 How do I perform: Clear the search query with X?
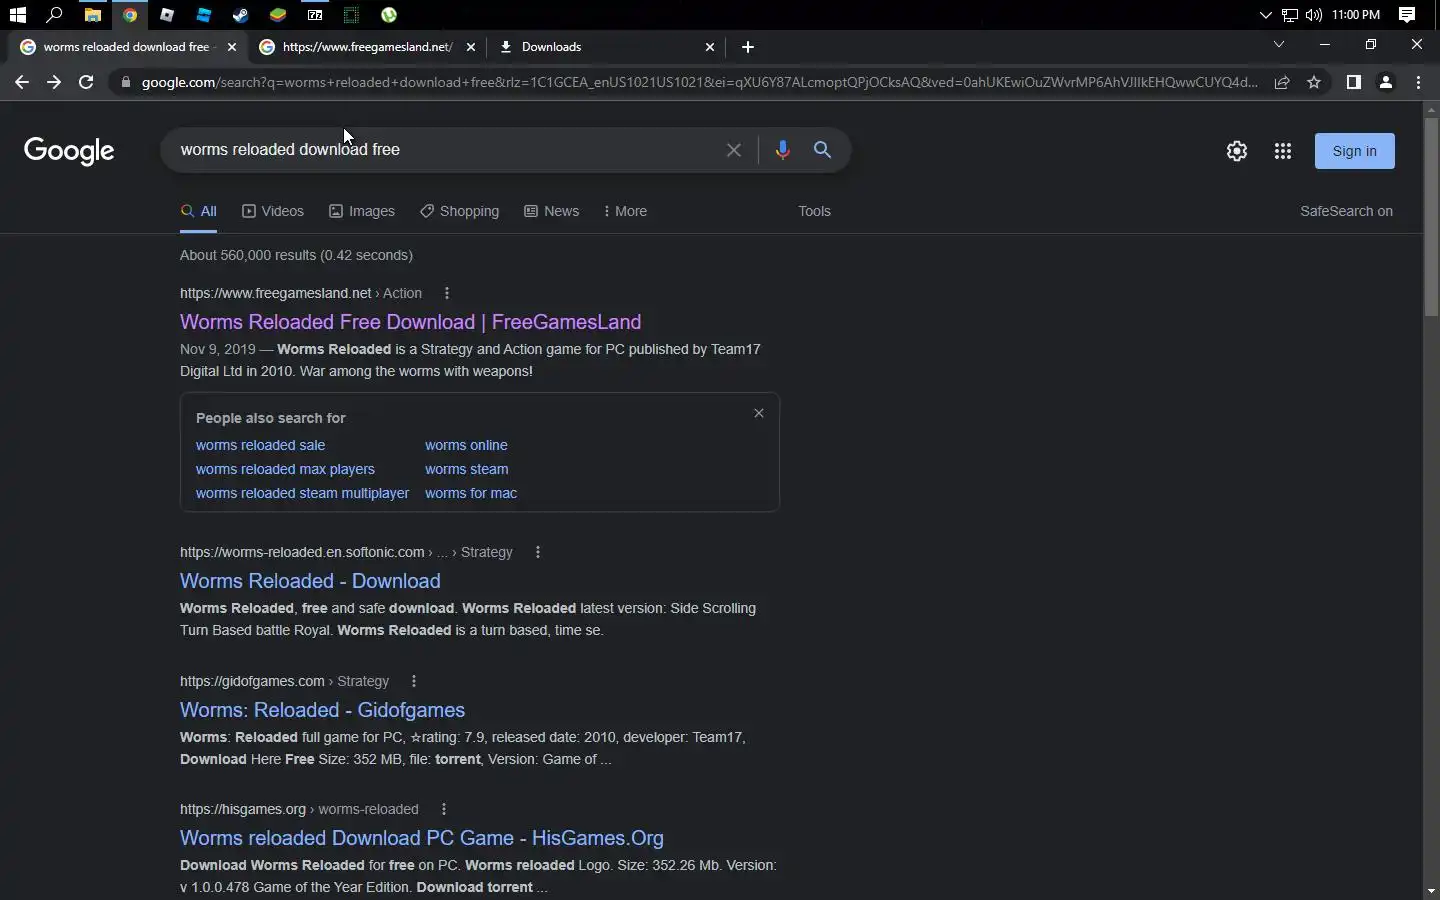point(734,150)
